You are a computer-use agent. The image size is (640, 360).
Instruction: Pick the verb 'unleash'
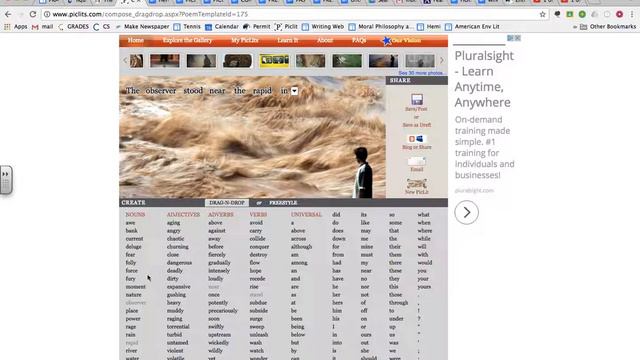click(x=259, y=335)
